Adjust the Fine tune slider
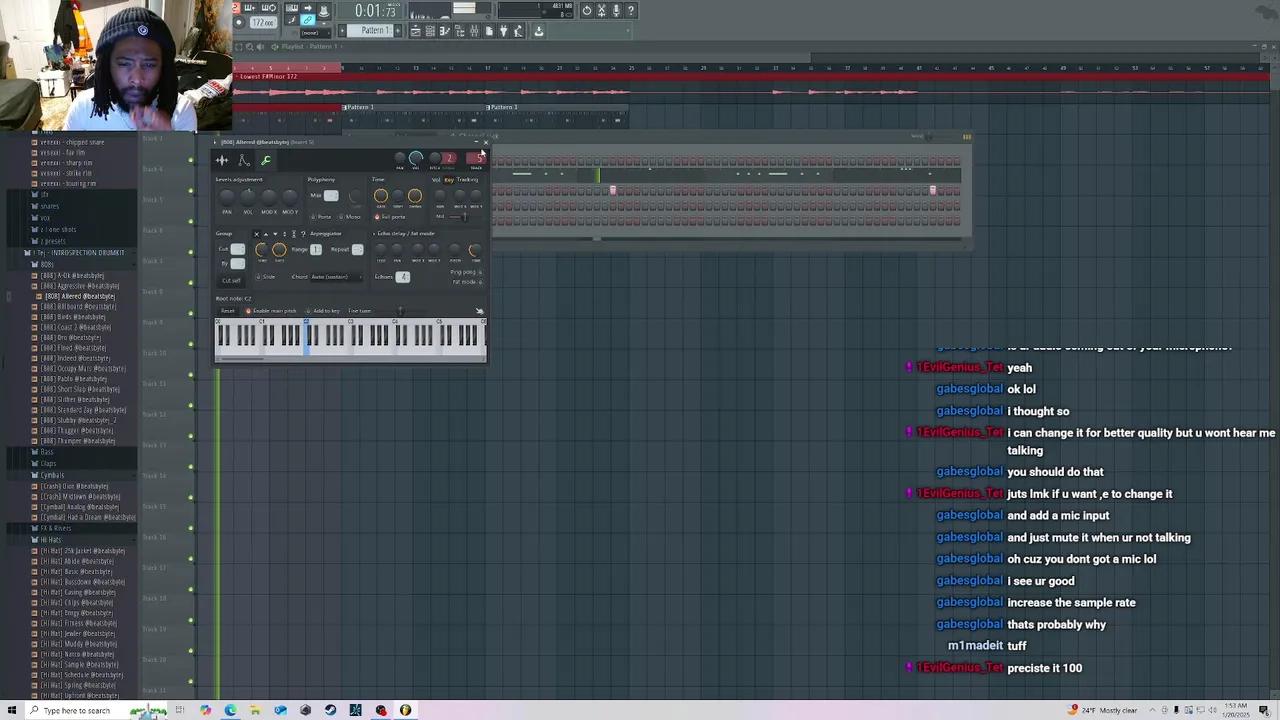The image size is (1280, 720). (400, 311)
